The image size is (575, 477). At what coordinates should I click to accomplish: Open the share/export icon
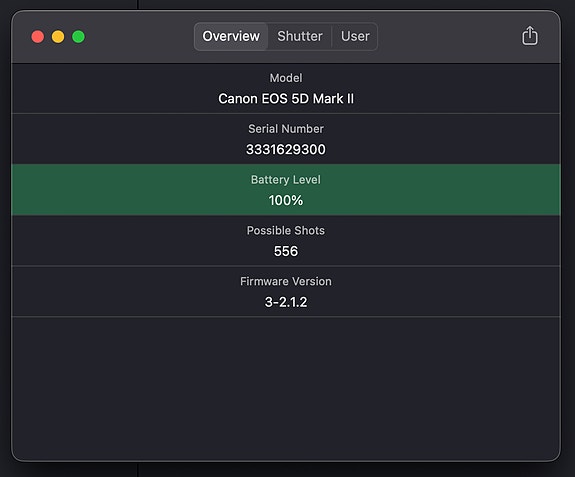(x=530, y=36)
